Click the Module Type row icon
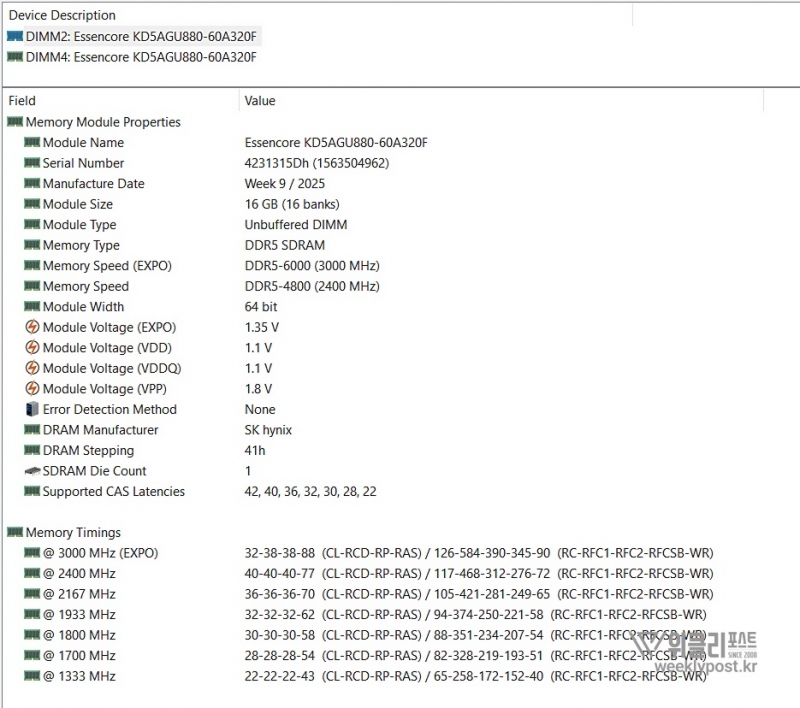 click(x=32, y=224)
